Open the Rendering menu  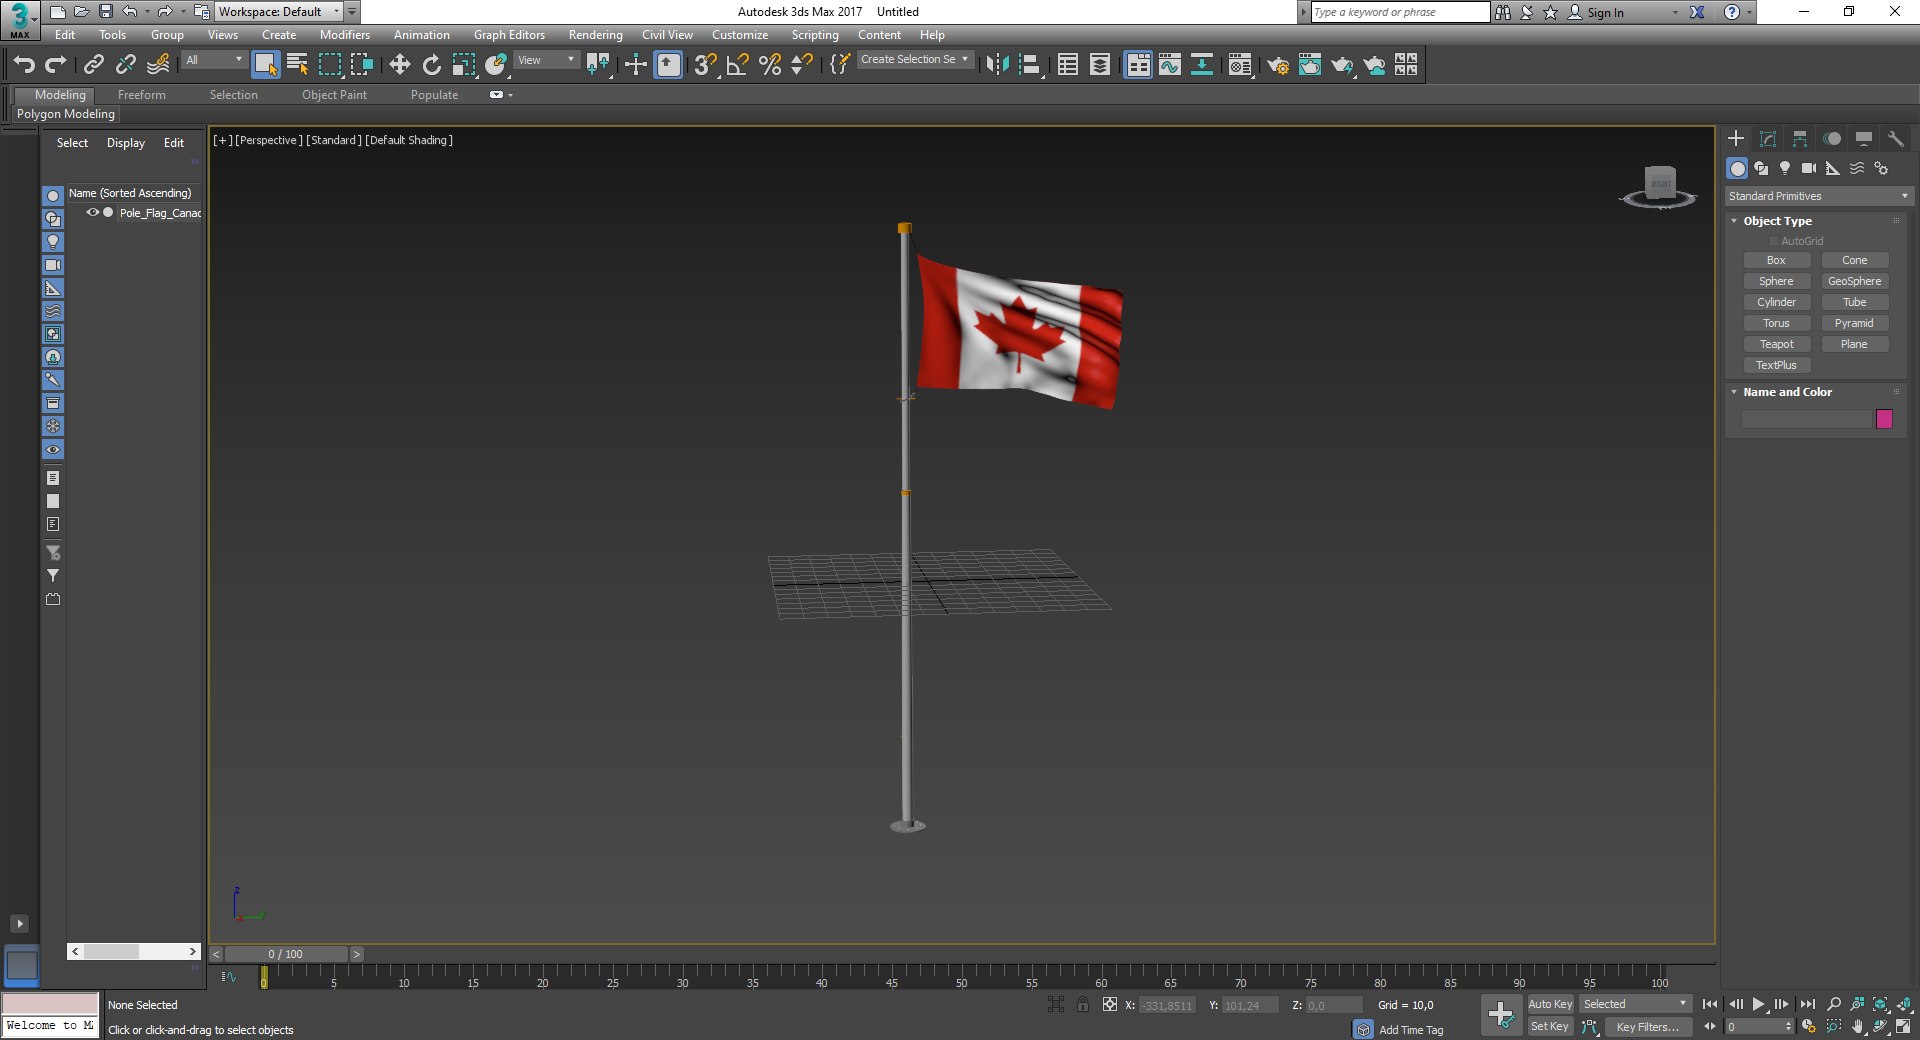[x=595, y=34]
